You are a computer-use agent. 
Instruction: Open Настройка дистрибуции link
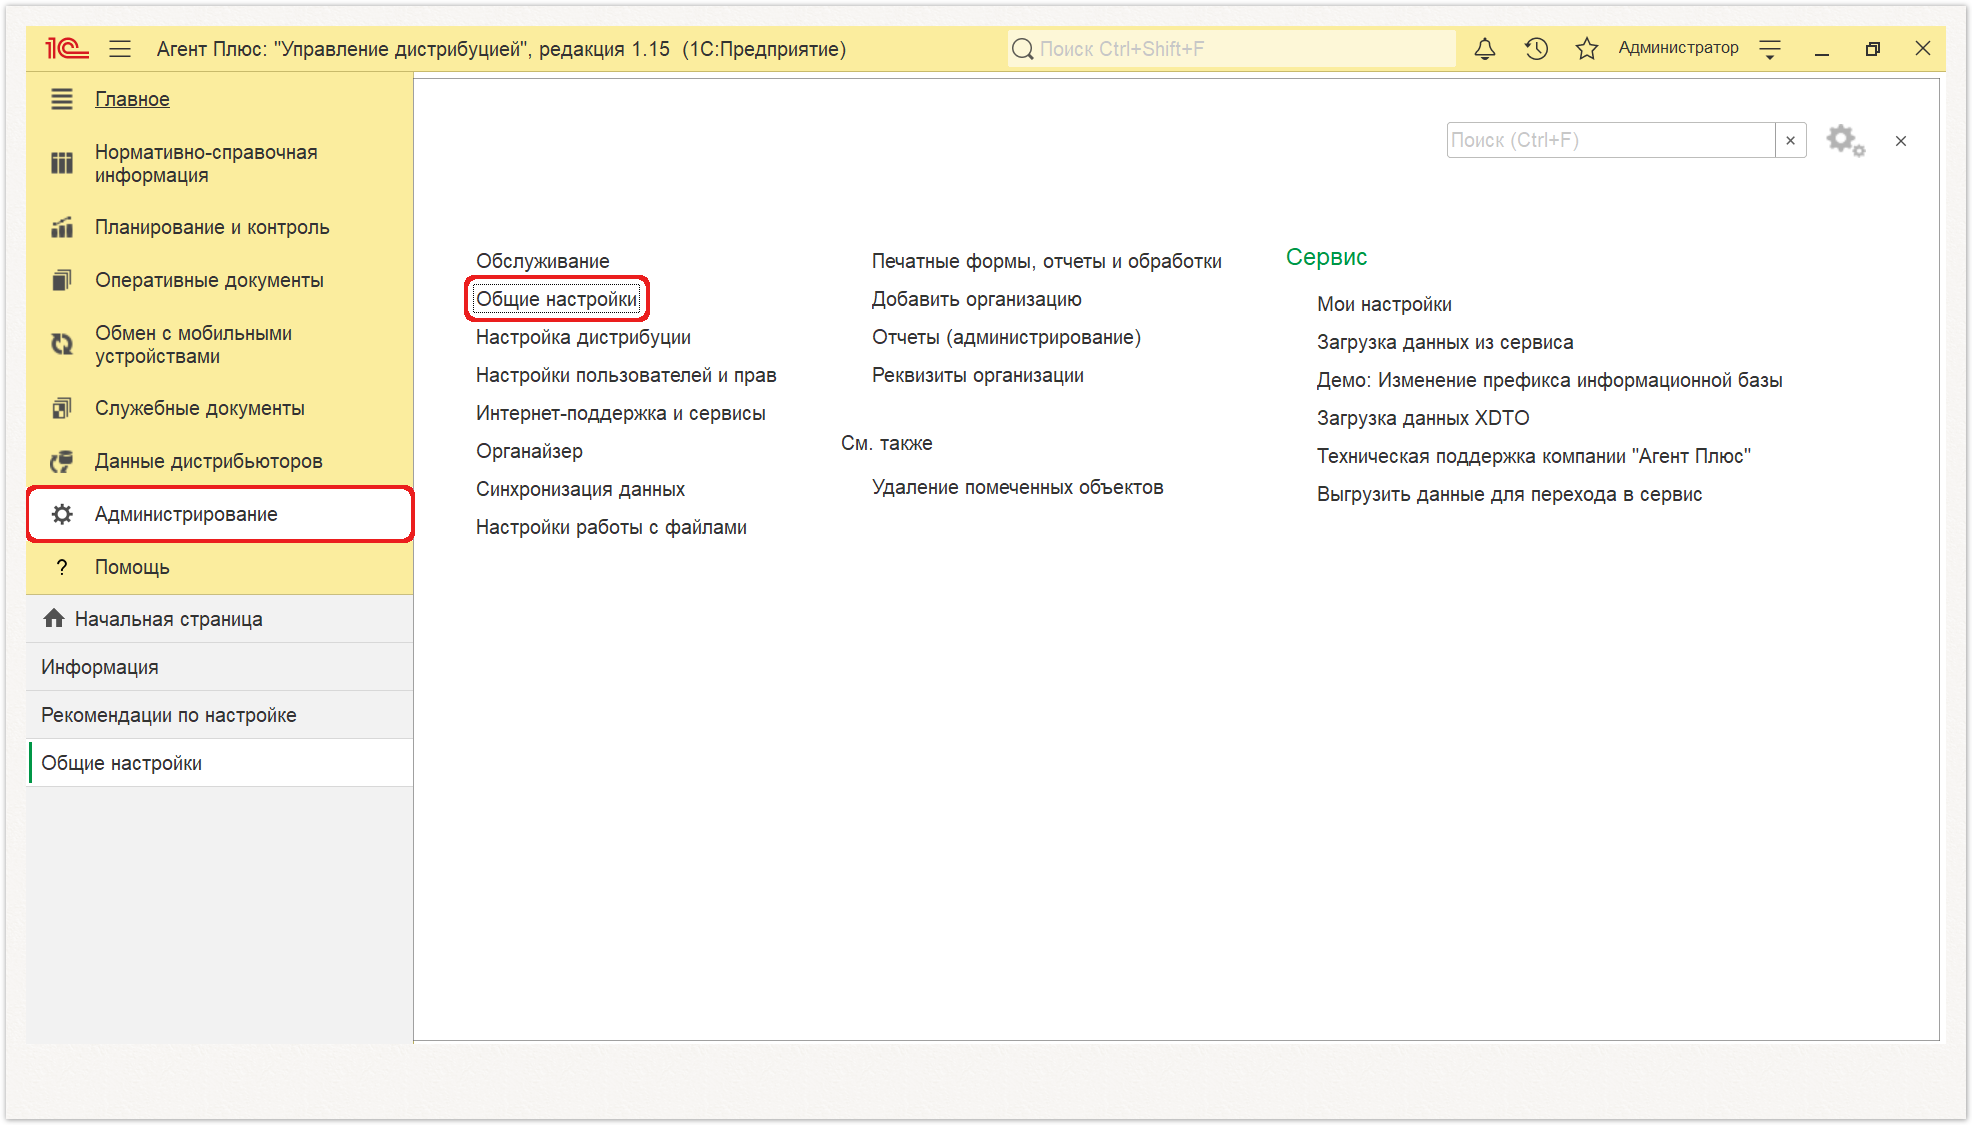tap(583, 337)
